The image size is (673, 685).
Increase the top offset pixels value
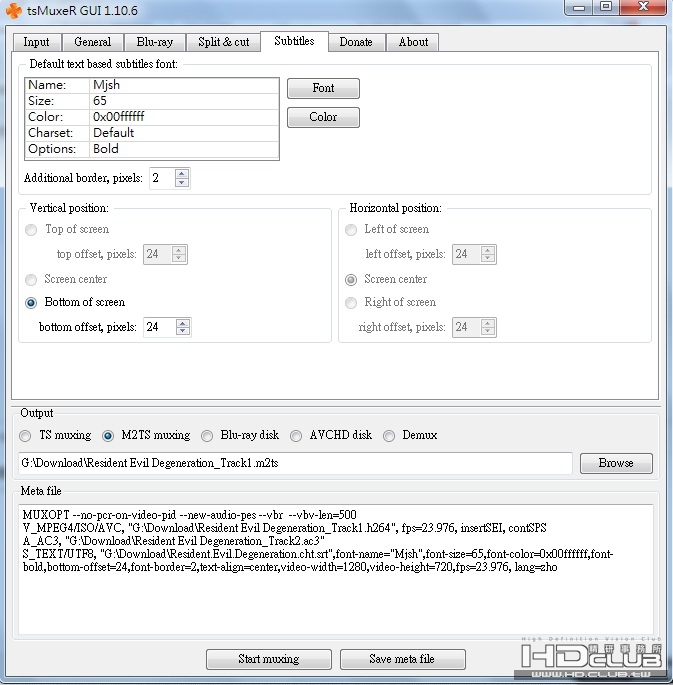click(x=179, y=250)
